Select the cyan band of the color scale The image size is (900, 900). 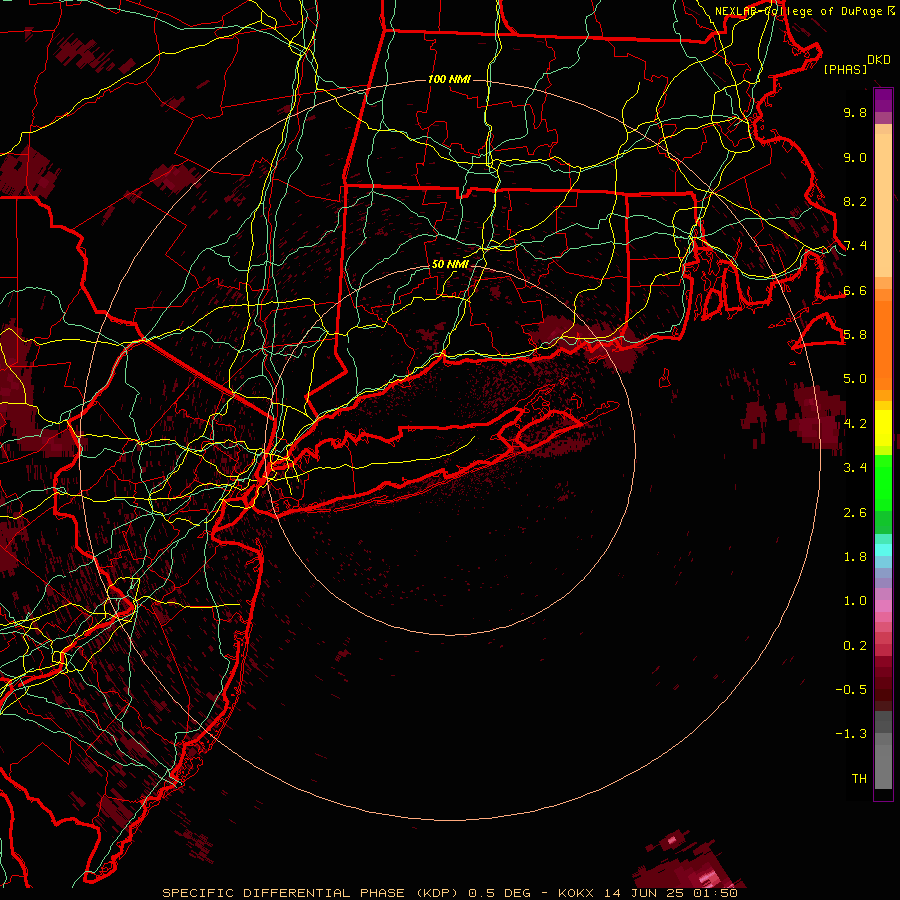[x=883, y=550]
